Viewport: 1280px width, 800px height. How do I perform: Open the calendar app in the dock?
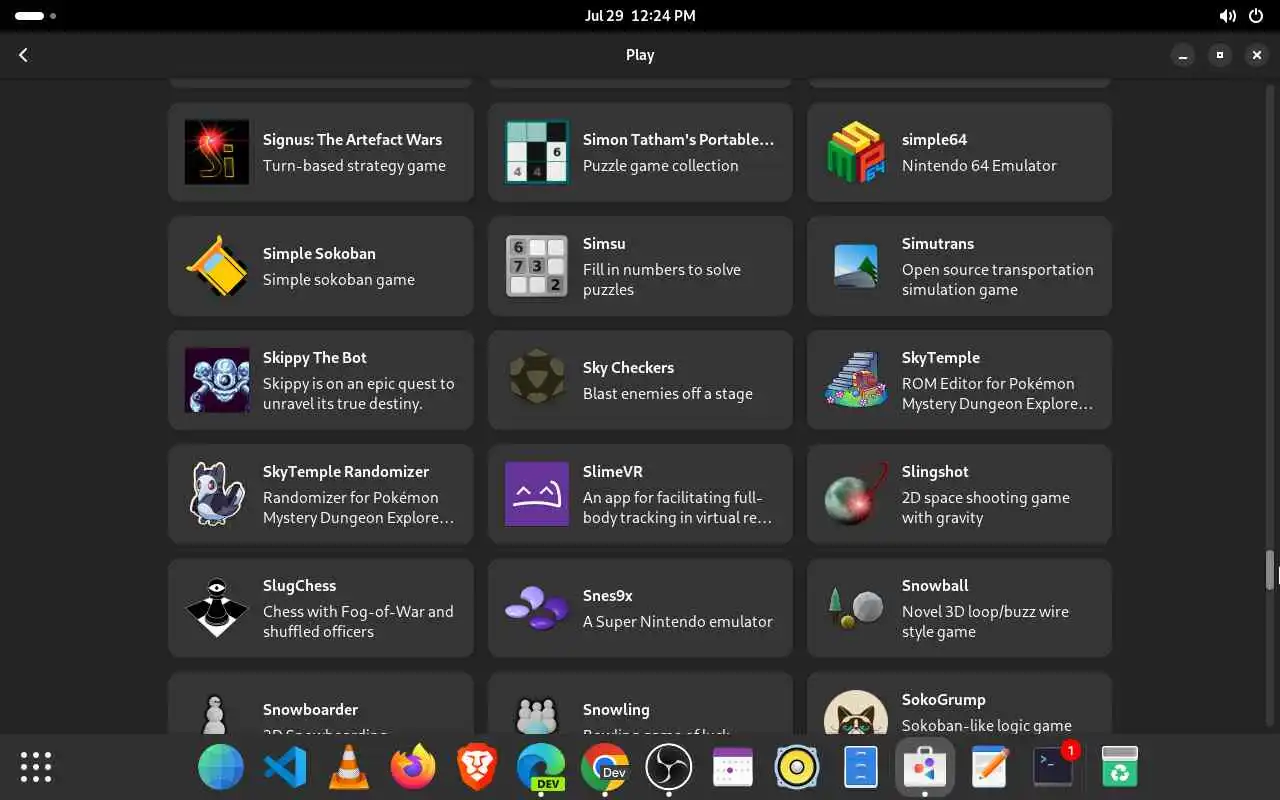733,767
